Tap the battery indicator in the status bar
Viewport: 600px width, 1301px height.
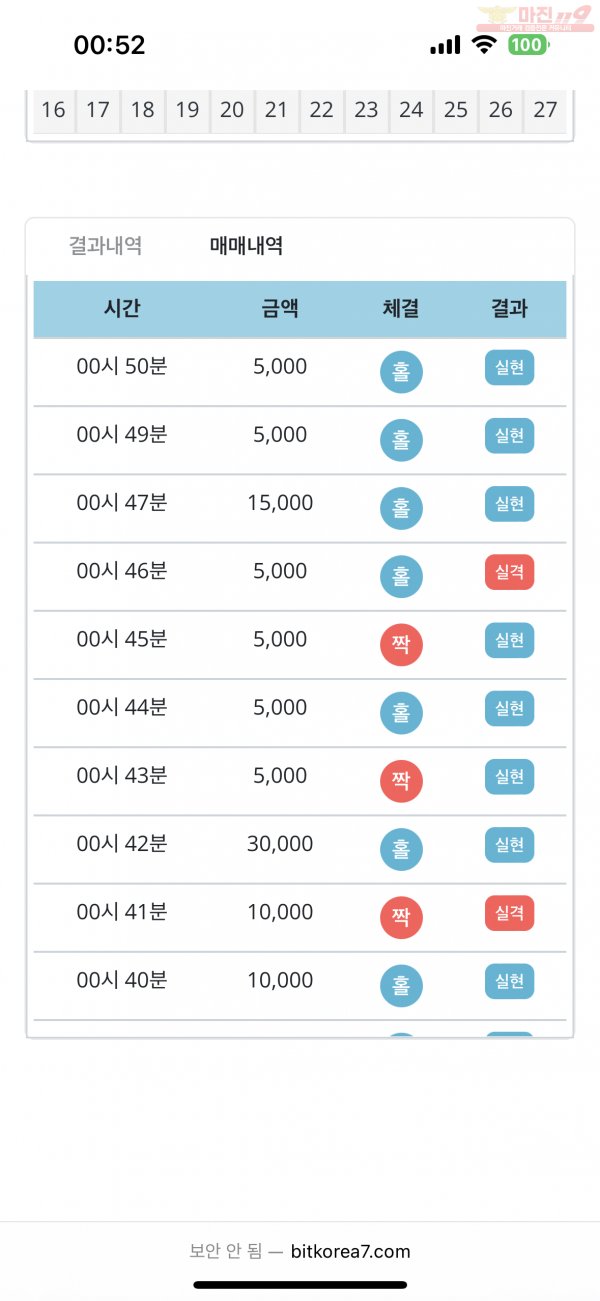pyautogui.click(x=527, y=45)
